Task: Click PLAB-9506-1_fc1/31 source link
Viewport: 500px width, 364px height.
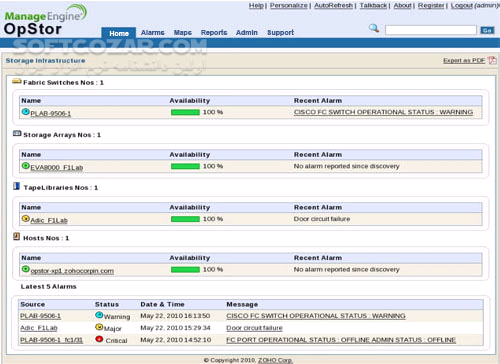Action: tap(51, 340)
